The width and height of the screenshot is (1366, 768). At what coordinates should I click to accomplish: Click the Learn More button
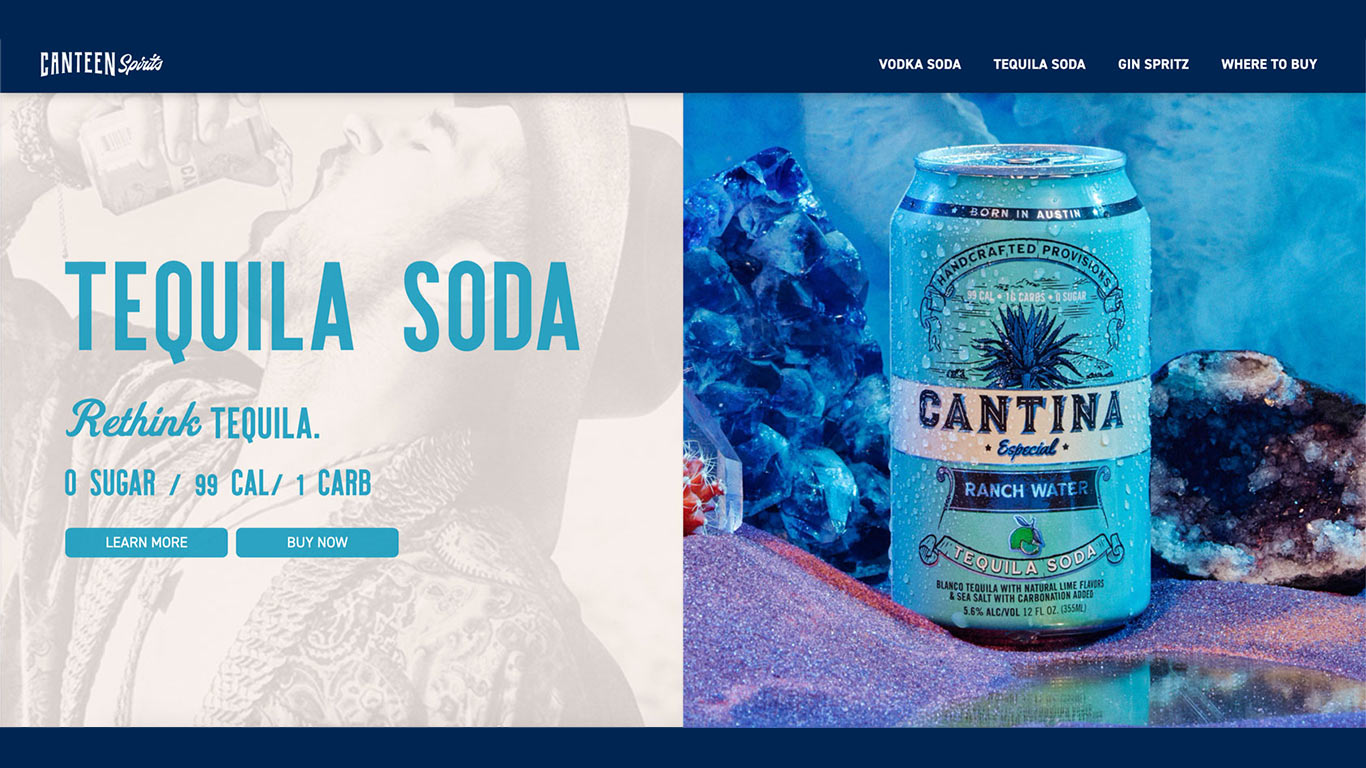coord(146,542)
